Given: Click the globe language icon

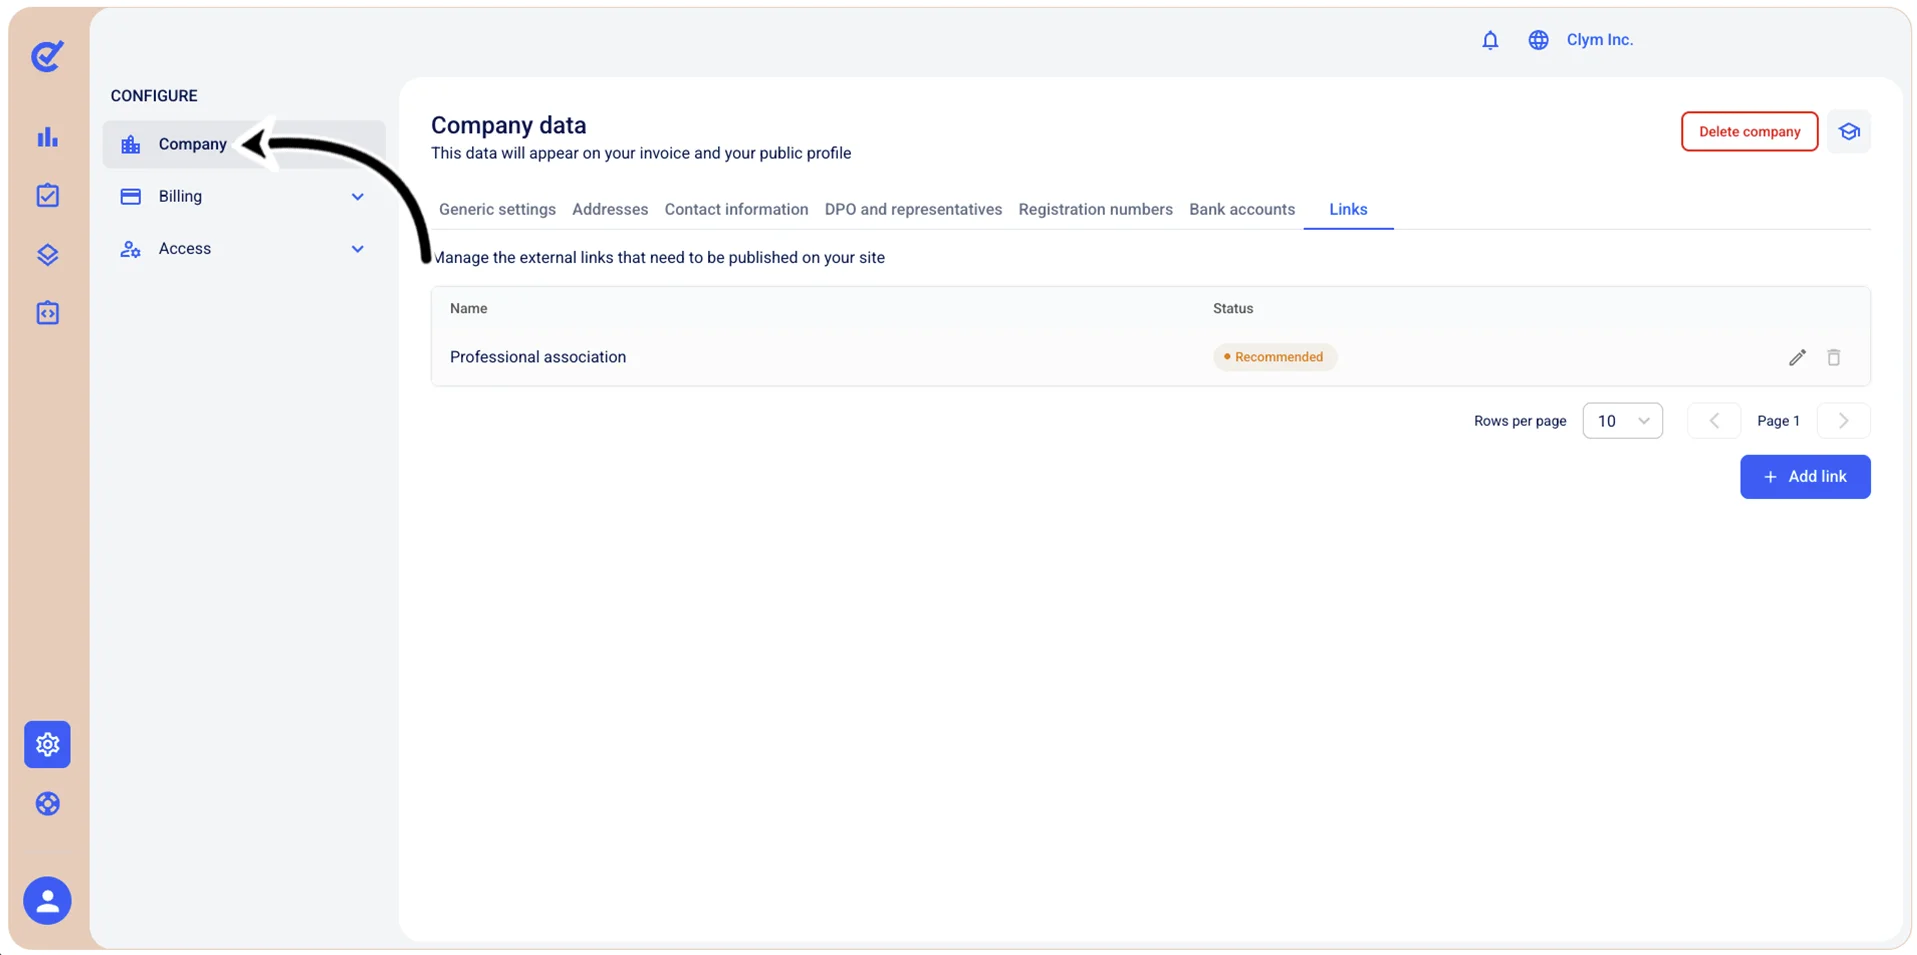Looking at the screenshot, I should coord(1538,40).
